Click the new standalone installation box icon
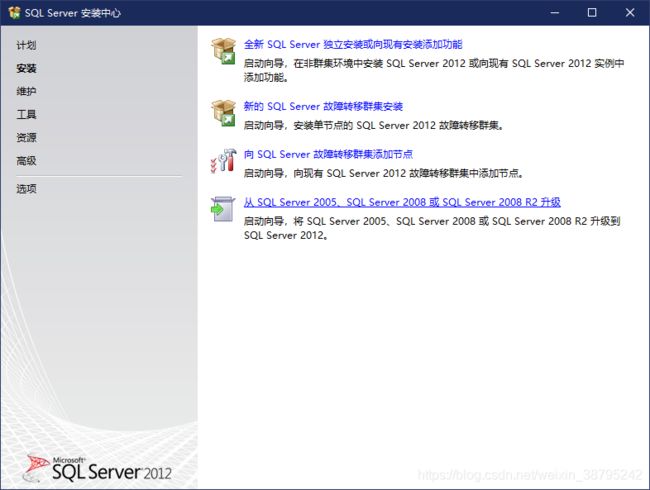Screen dimensions: 650x490 tap(223, 51)
